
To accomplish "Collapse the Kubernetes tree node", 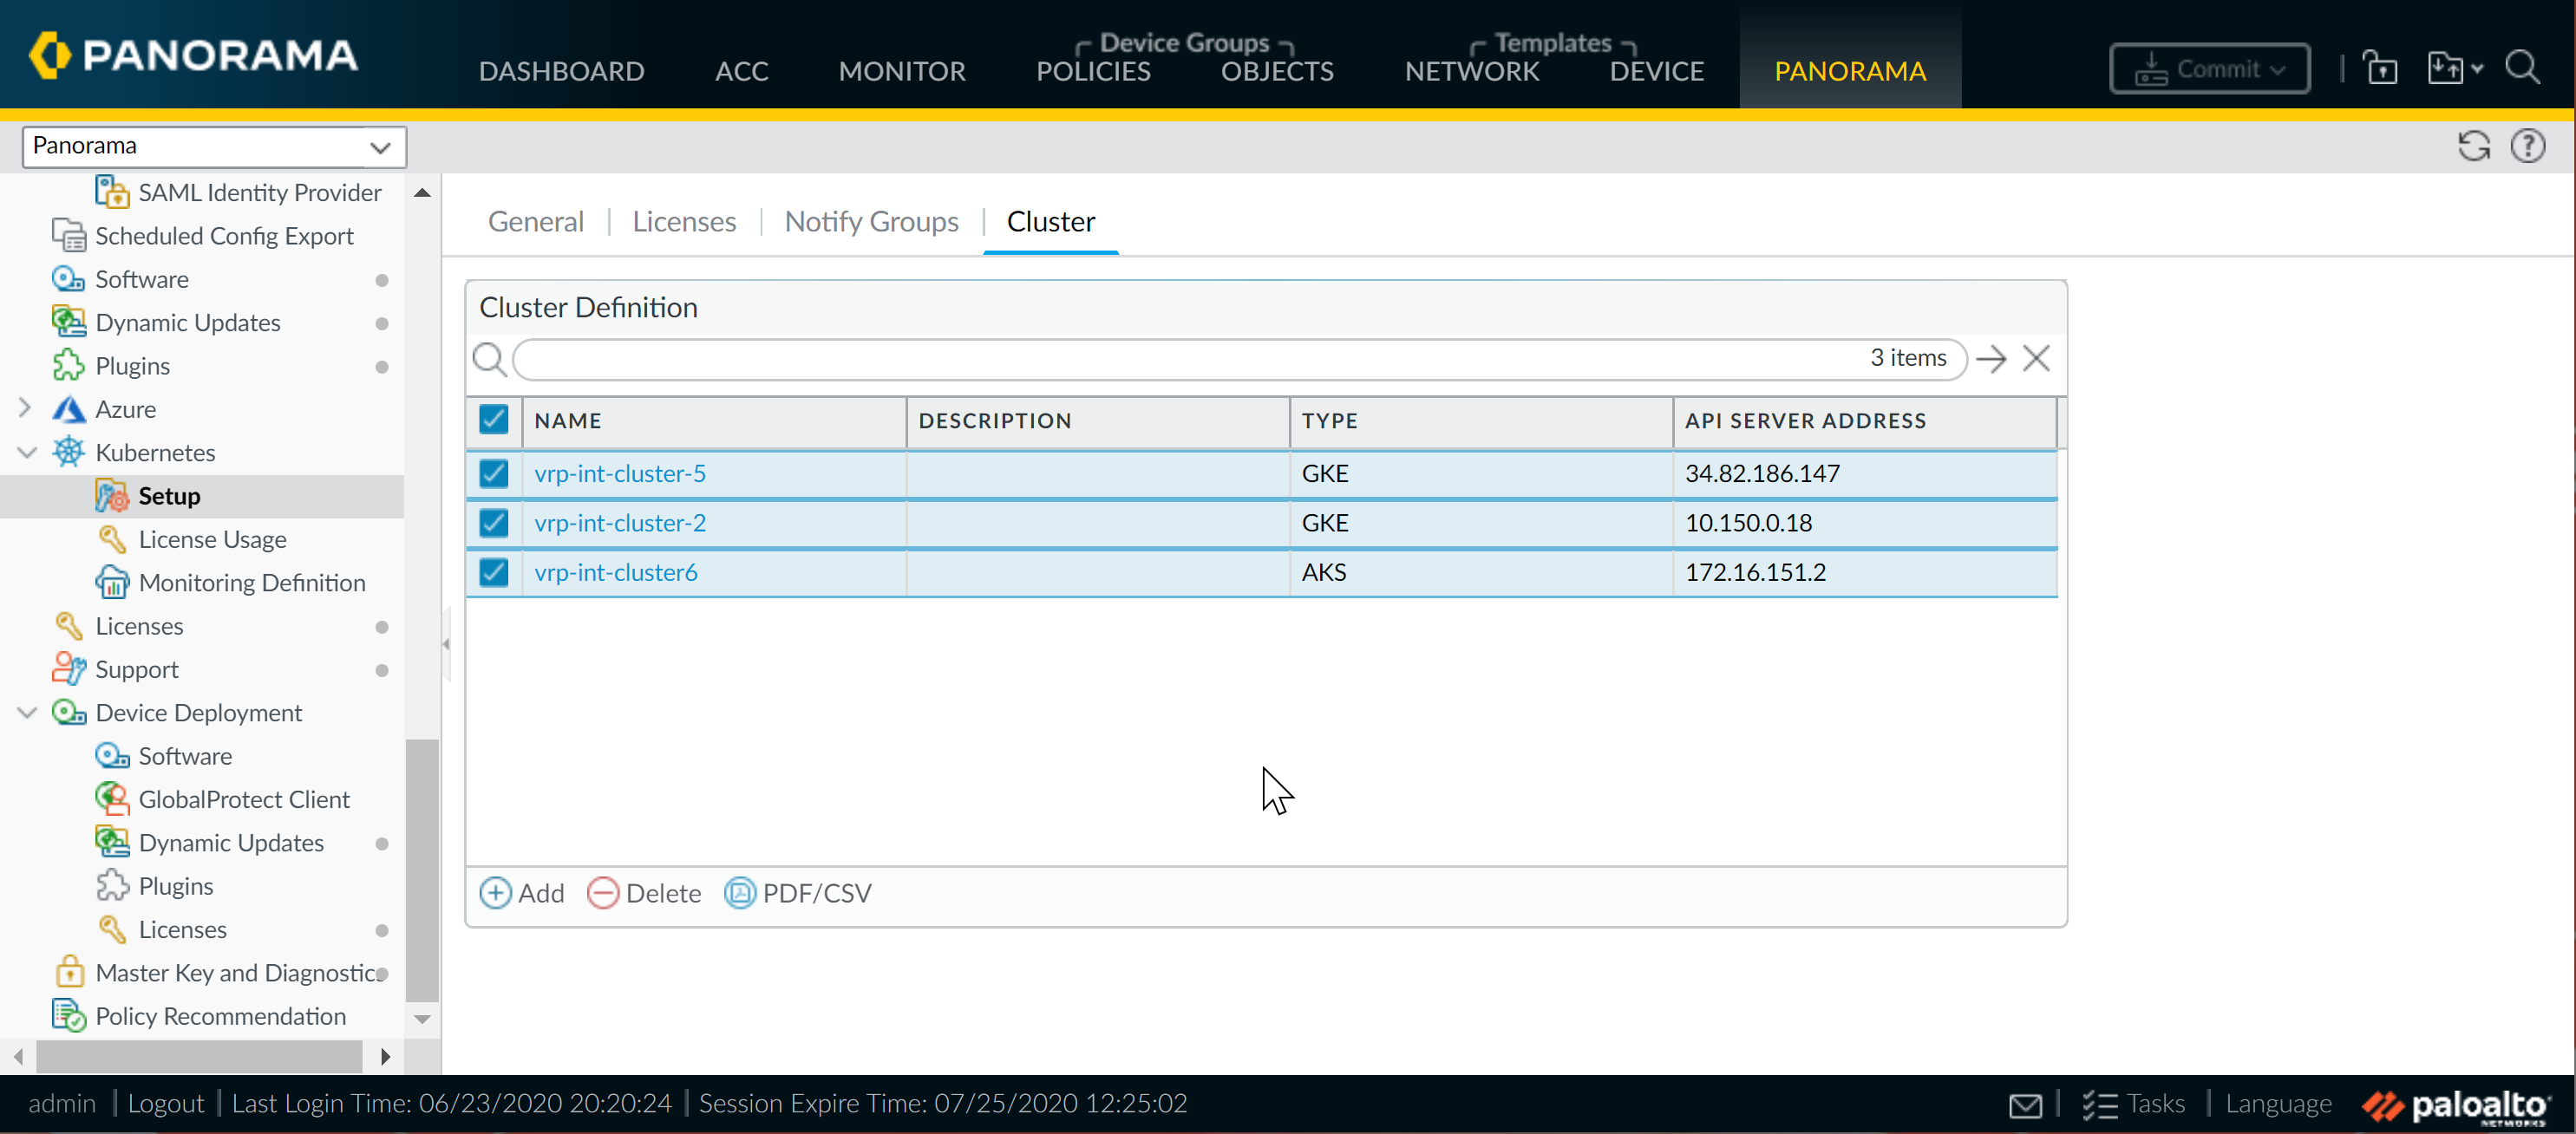I will click(x=27, y=452).
